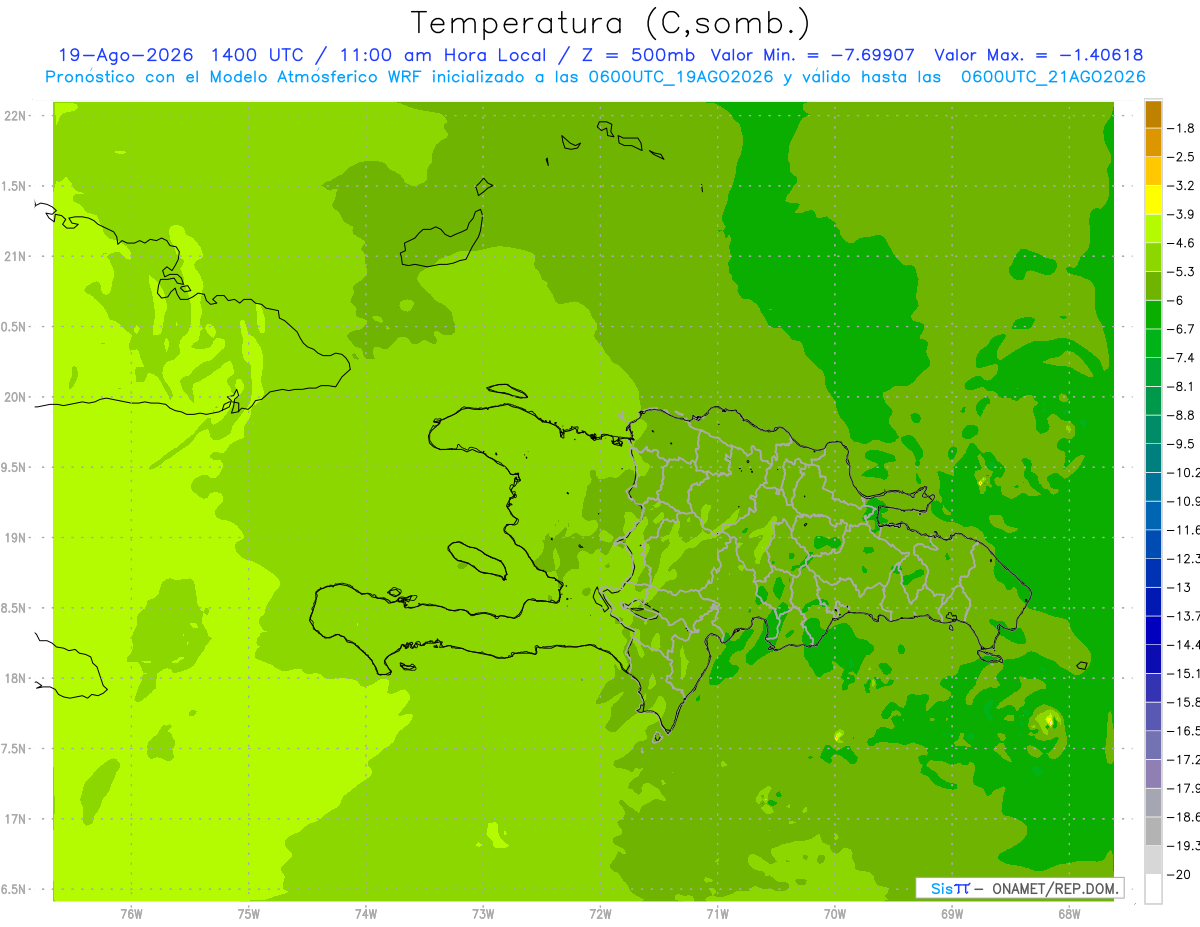Click the "17N" latitude axis label
The image size is (1200, 927).
coord(16,819)
